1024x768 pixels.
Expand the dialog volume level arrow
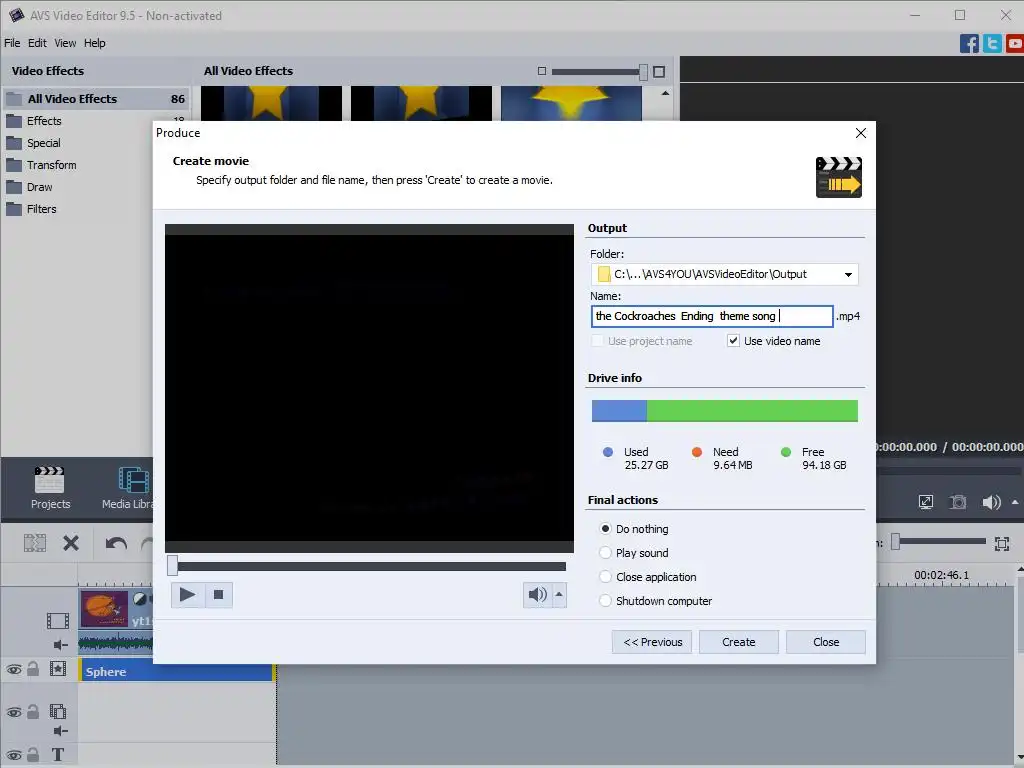[x=559, y=594]
